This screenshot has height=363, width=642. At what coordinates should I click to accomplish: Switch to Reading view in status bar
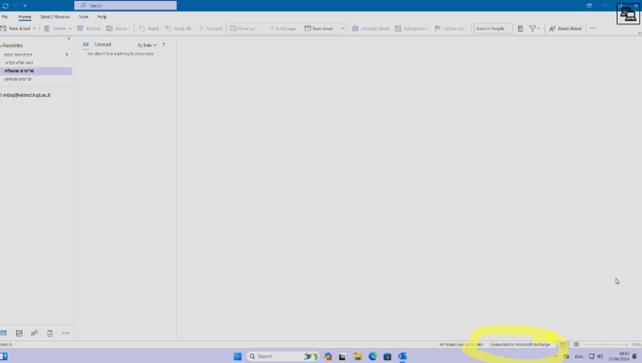(576, 345)
